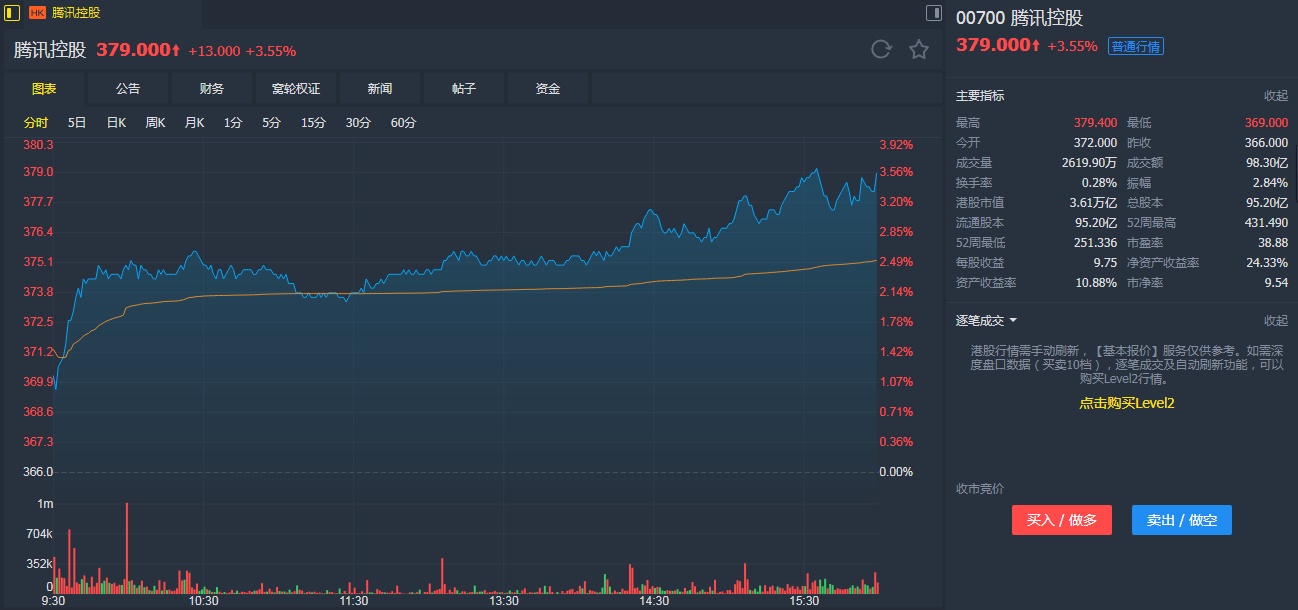Open the 资金 tab
The image size is (1298, 610).
[x=548, y=89]
